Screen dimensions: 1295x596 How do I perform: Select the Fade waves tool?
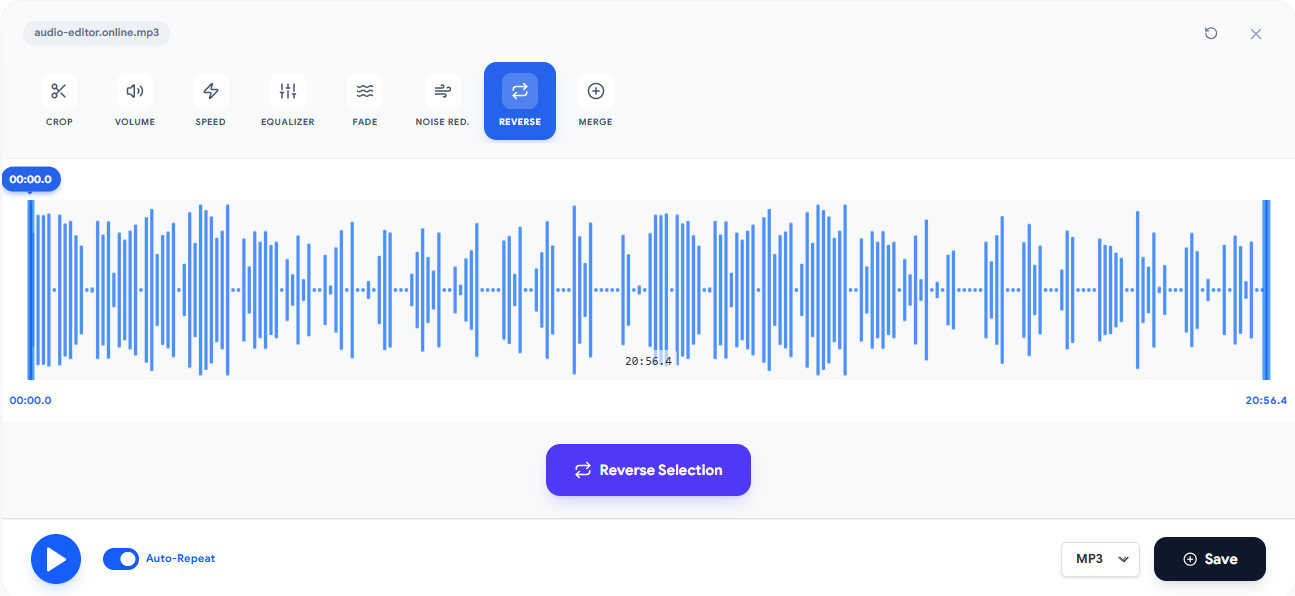pos(365,101)
